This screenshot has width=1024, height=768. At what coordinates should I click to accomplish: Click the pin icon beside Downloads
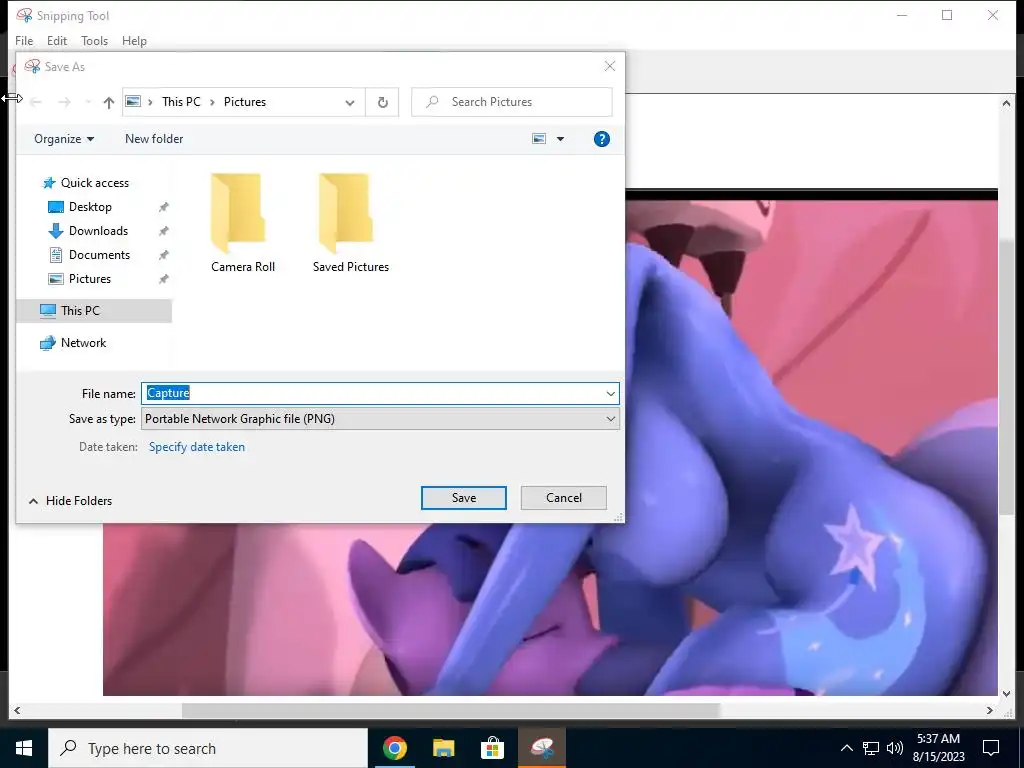[x=163, y=231]
